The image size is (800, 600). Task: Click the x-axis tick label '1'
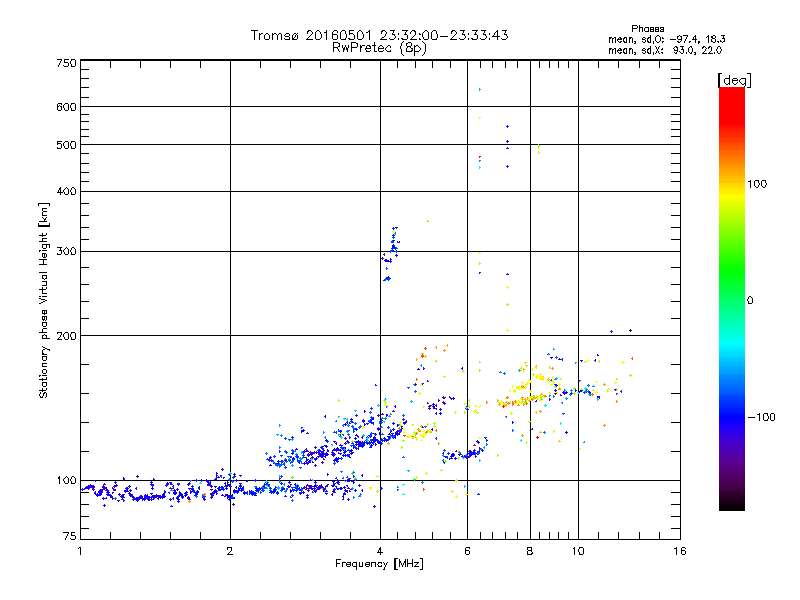pyautogui.click(x=80, y=551)
